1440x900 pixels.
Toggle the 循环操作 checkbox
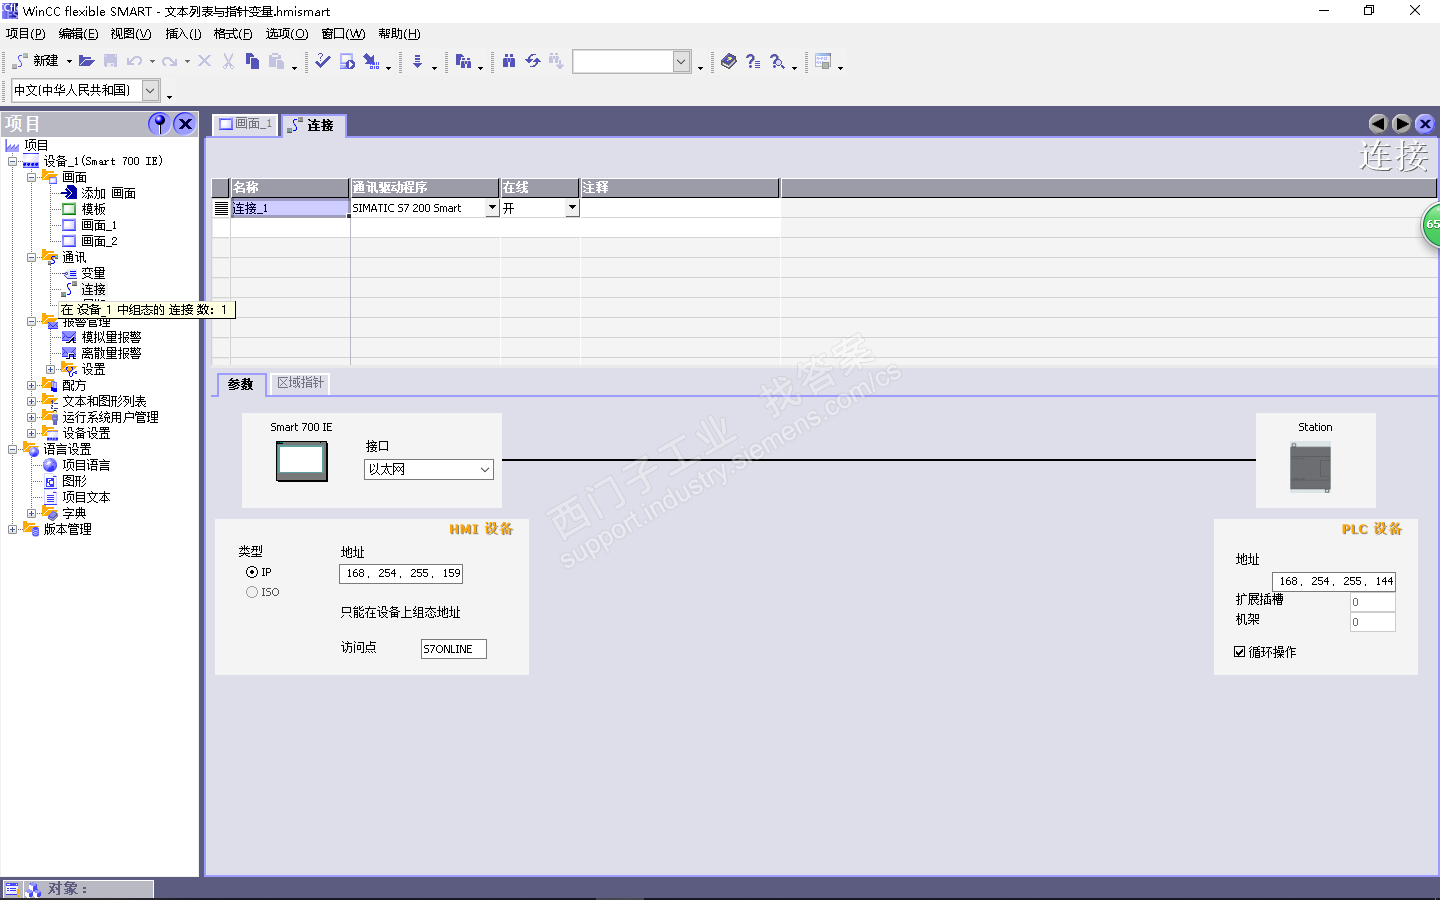click(x=1240, y=652)
